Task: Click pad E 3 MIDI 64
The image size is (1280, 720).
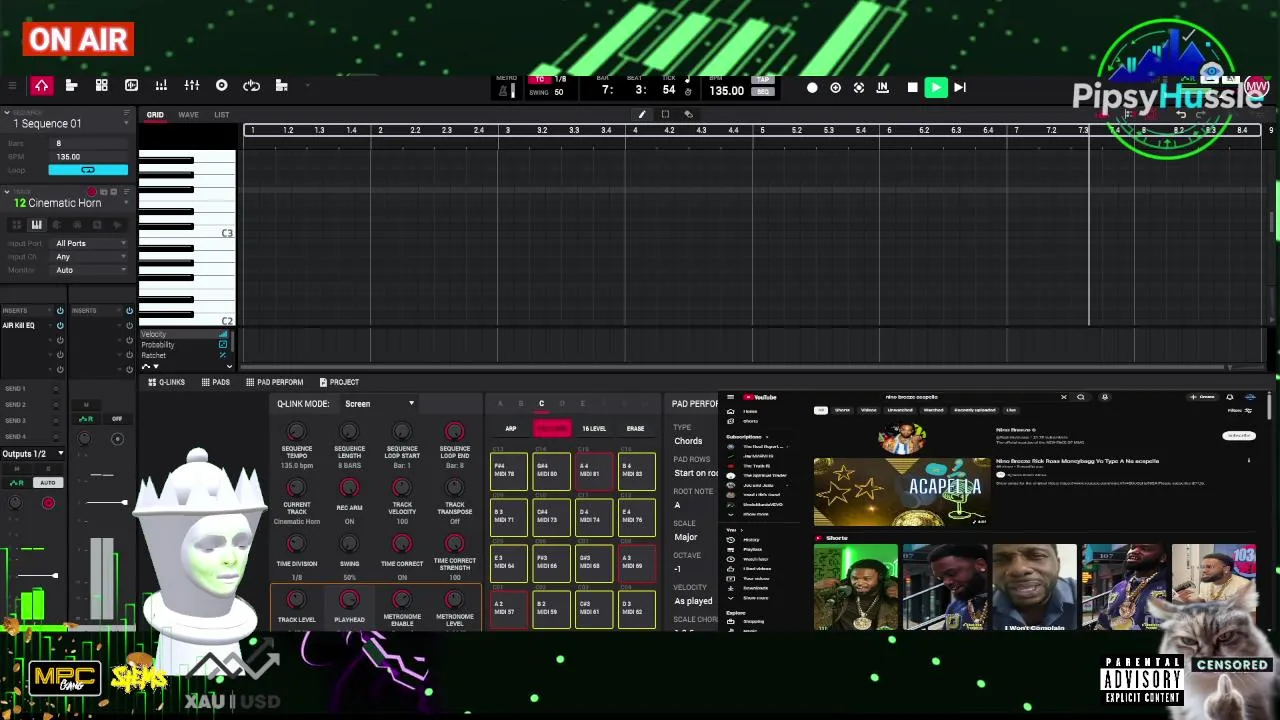Action: pos(508,562)
